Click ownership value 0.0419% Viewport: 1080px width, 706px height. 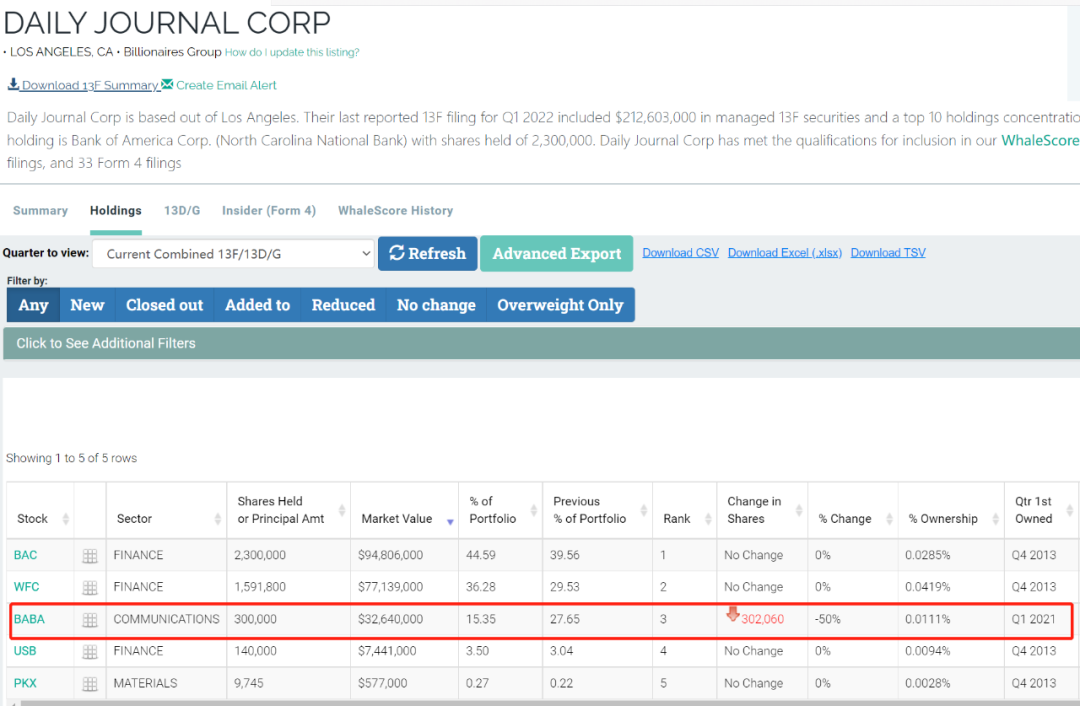coord(928,587)
